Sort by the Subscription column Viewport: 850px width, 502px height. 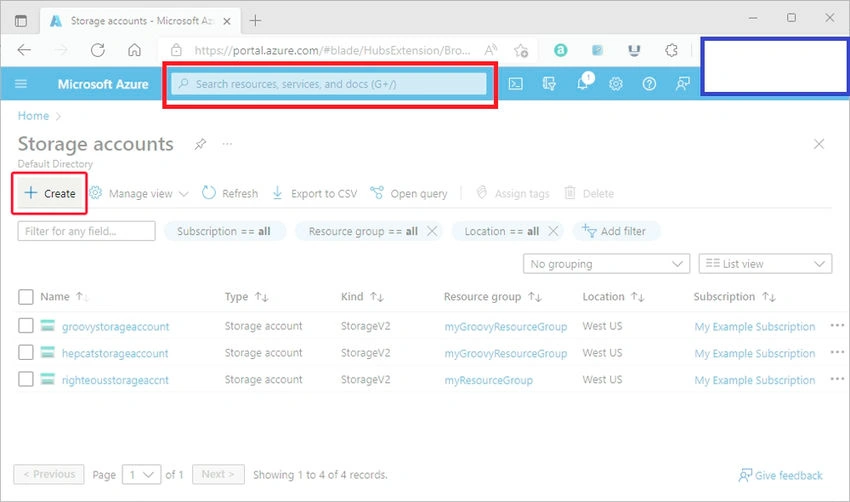[735, 297]
